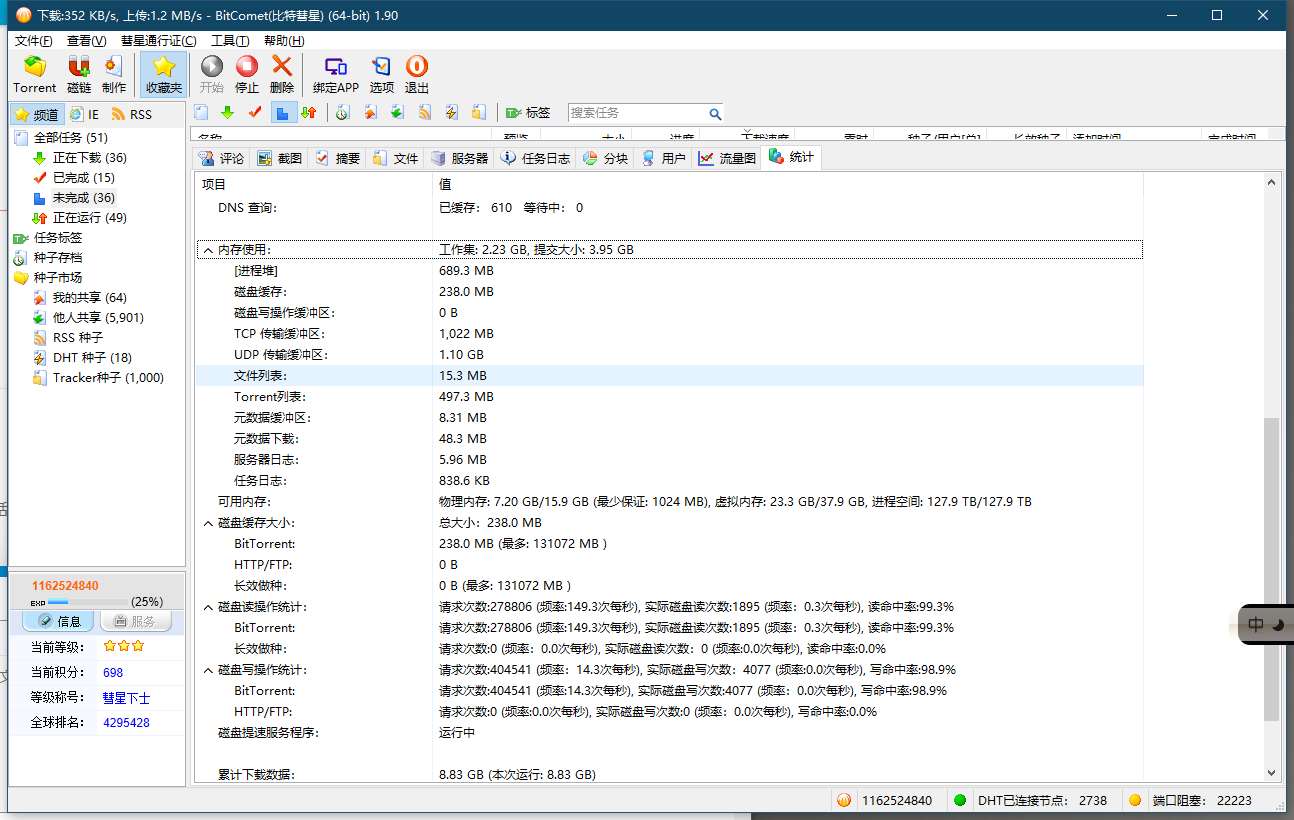The height and width of the screenshot is (820, 1294).
Task: Collapse the 磁盘读操作统计 section
Action: point(207,607)
